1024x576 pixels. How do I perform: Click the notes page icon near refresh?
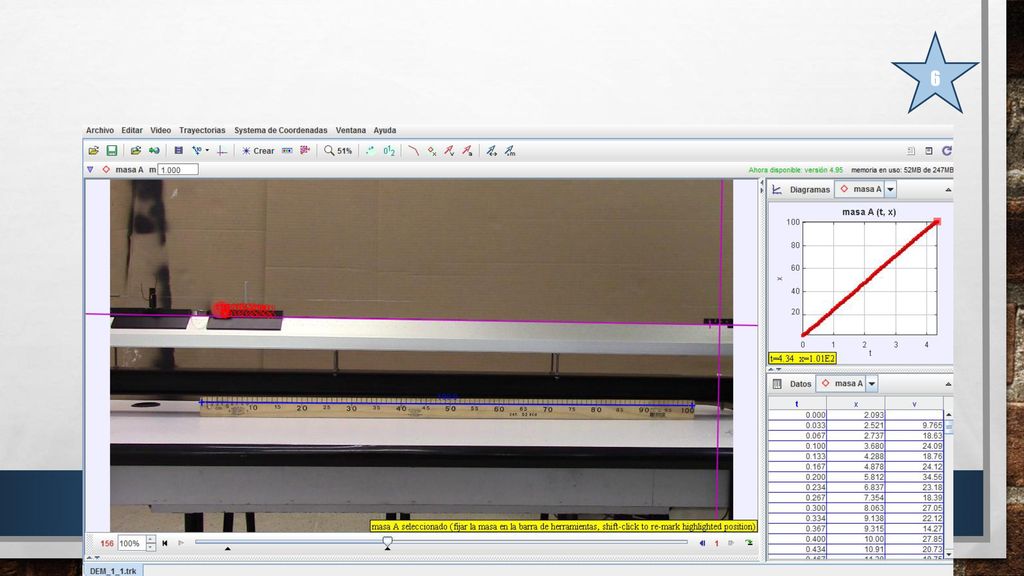pos(911,151)
